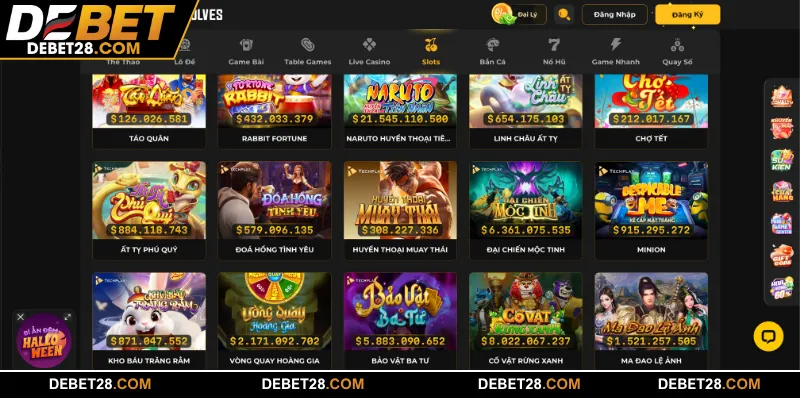
Task: Expand the Halloween promo widget
Action: [x=67, y=317]
